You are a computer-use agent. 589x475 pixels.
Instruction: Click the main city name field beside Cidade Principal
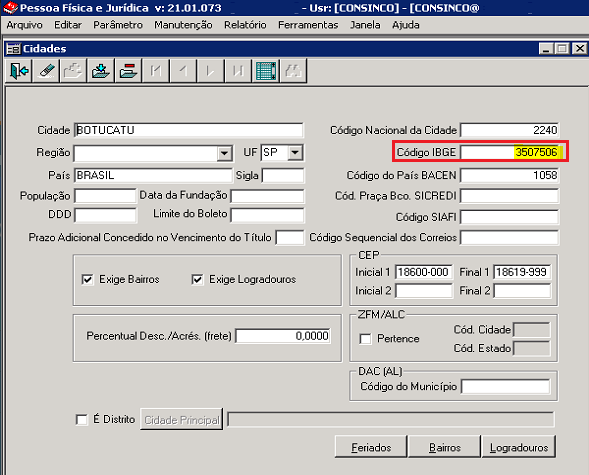click(x=391, y=419)
